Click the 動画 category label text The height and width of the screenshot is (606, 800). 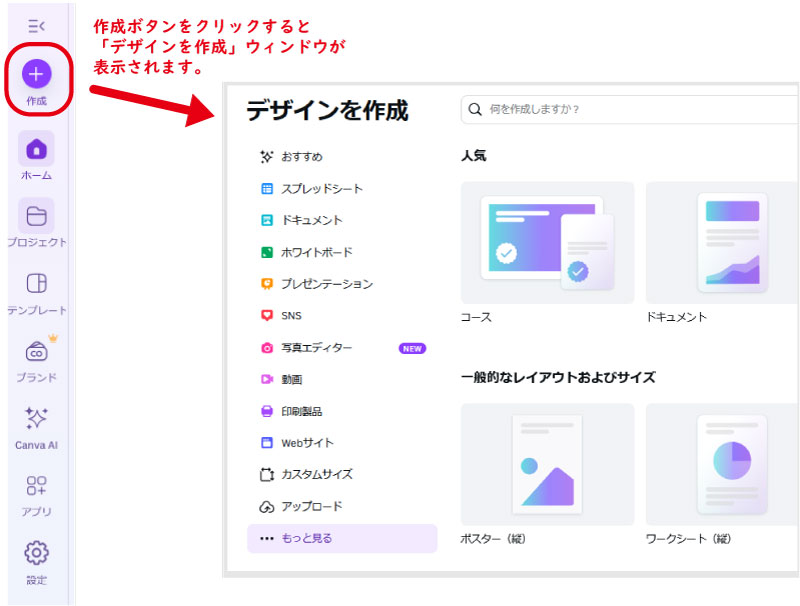(x=292, y=380)
